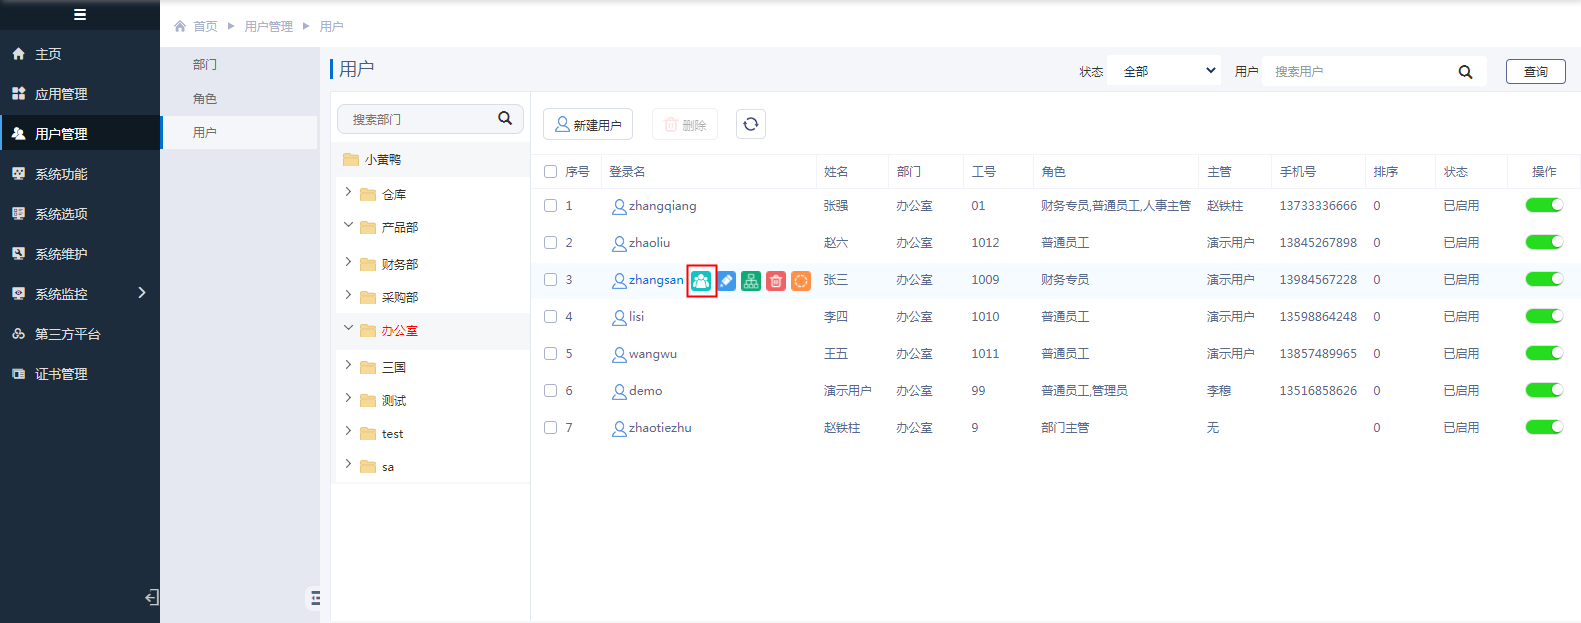Click the 新建用户 button
This screenshot has height=623, width=1581.
[x=588, y=124]
